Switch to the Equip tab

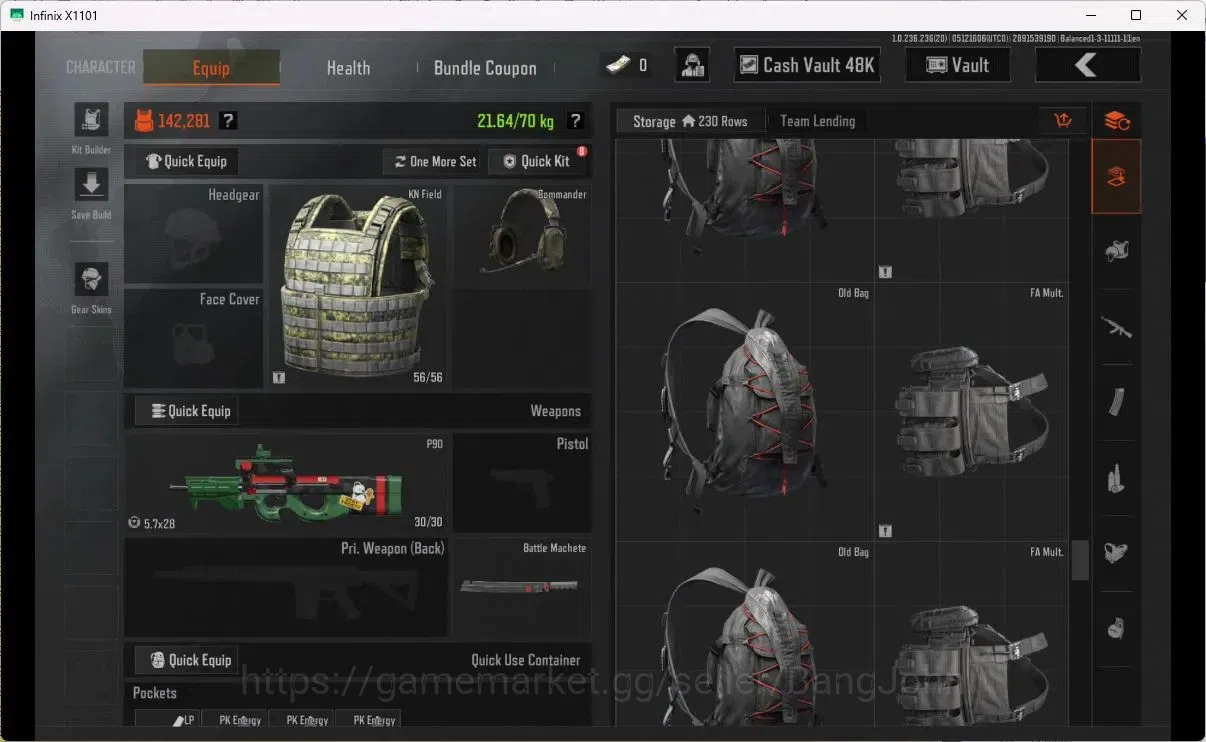pyautogui.click(x=211, y=67)
